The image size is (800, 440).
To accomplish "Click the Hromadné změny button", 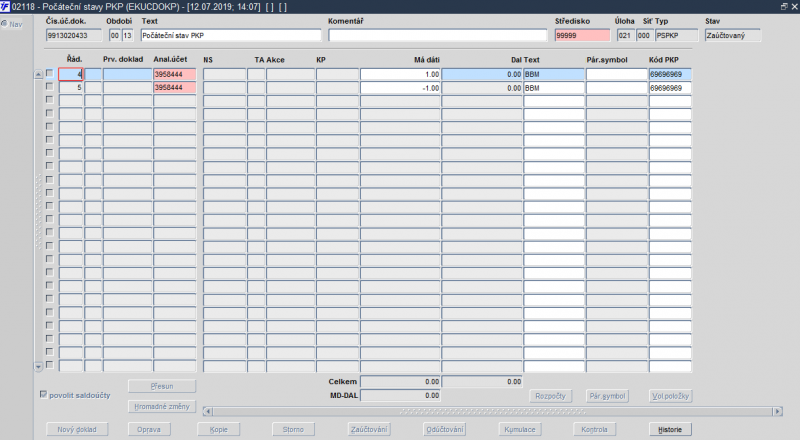I will (x=162, y=406).
